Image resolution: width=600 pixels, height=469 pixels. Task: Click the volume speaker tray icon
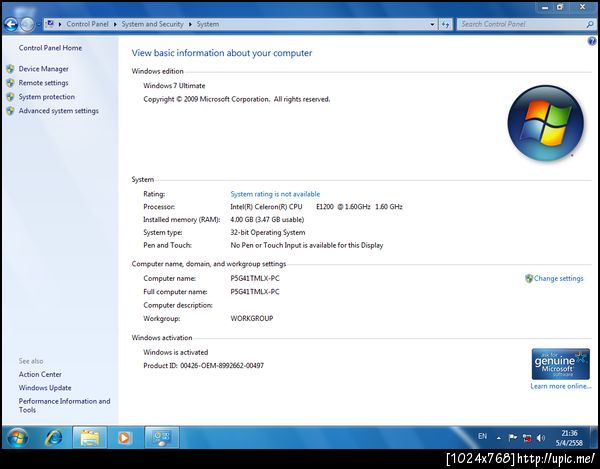point(540,438)
